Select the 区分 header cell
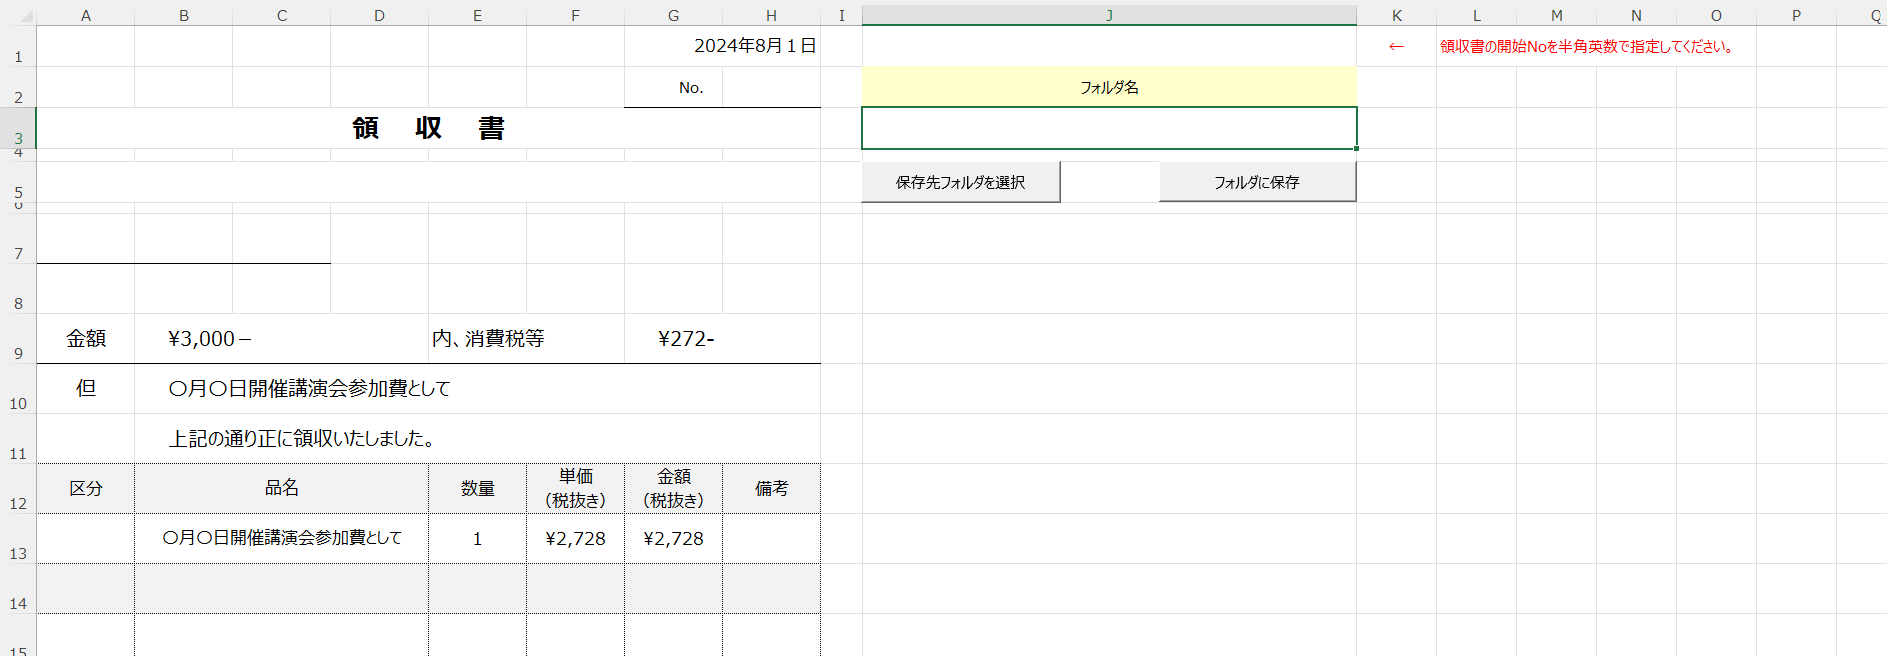 [x=86, y=488]
